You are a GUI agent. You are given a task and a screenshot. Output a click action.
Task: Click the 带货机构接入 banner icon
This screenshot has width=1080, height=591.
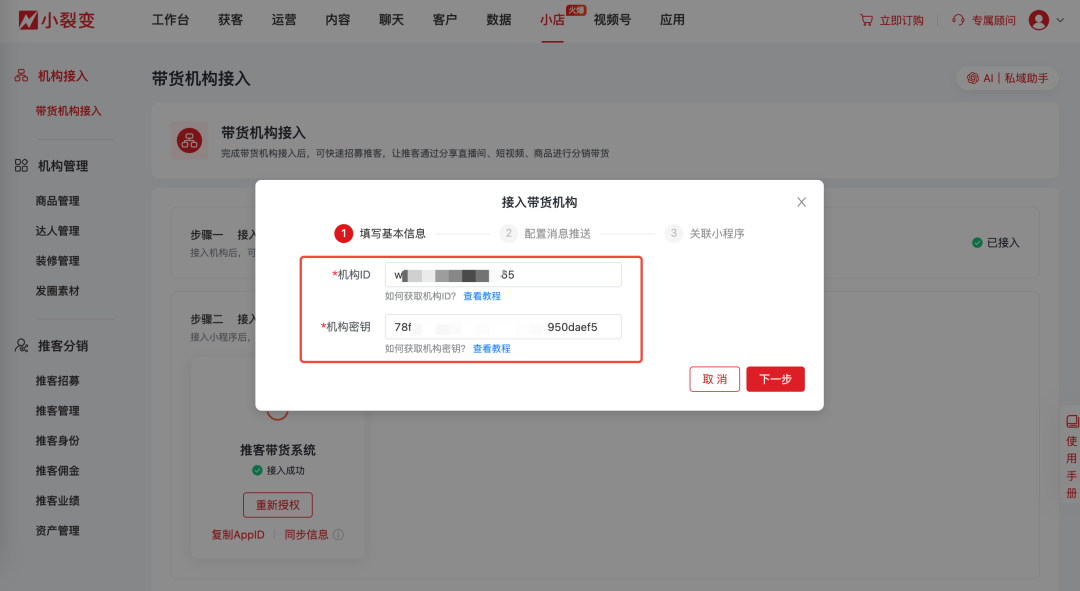pyautogui.click(x=187, y=140)
